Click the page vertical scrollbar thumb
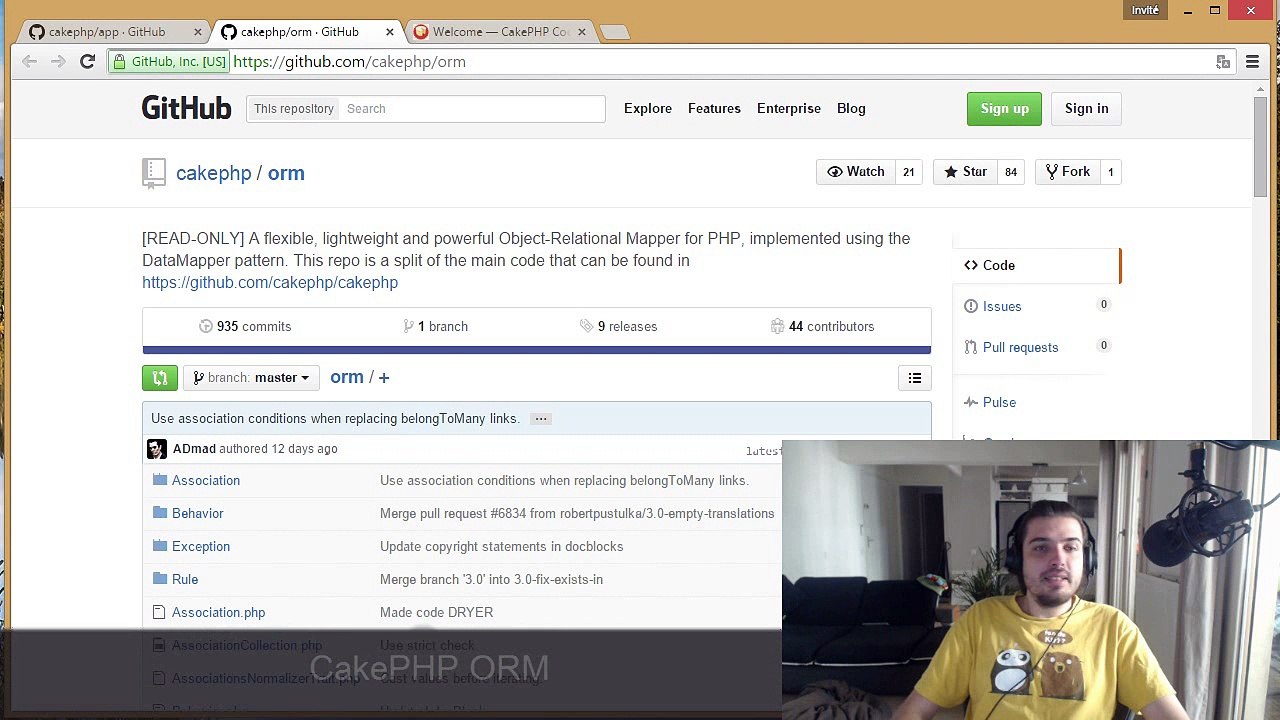The height and width of the screenshot is (720, 1280). (1260, 146)
